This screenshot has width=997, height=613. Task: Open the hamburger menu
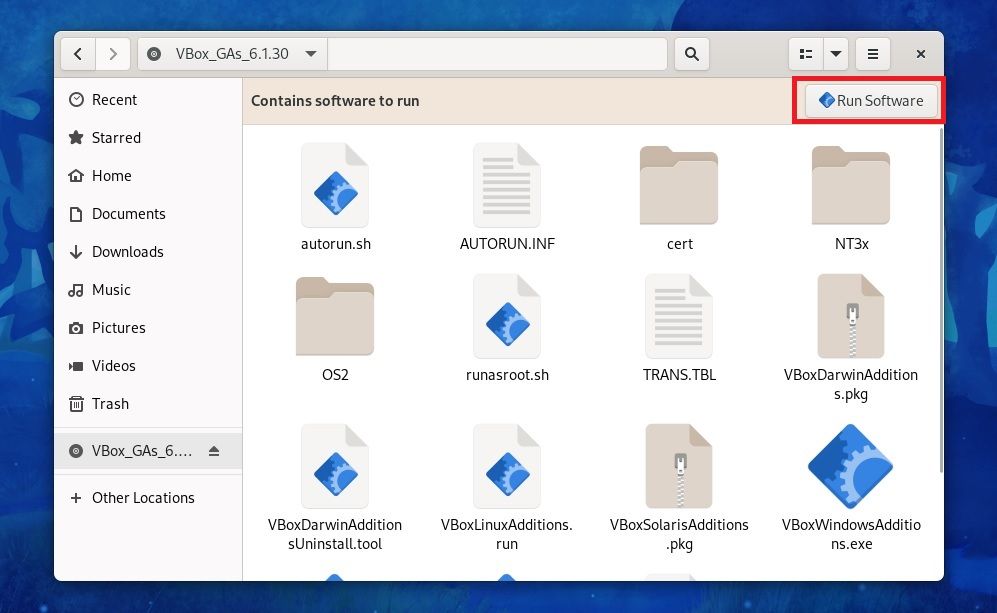click(x=872, y=54)
